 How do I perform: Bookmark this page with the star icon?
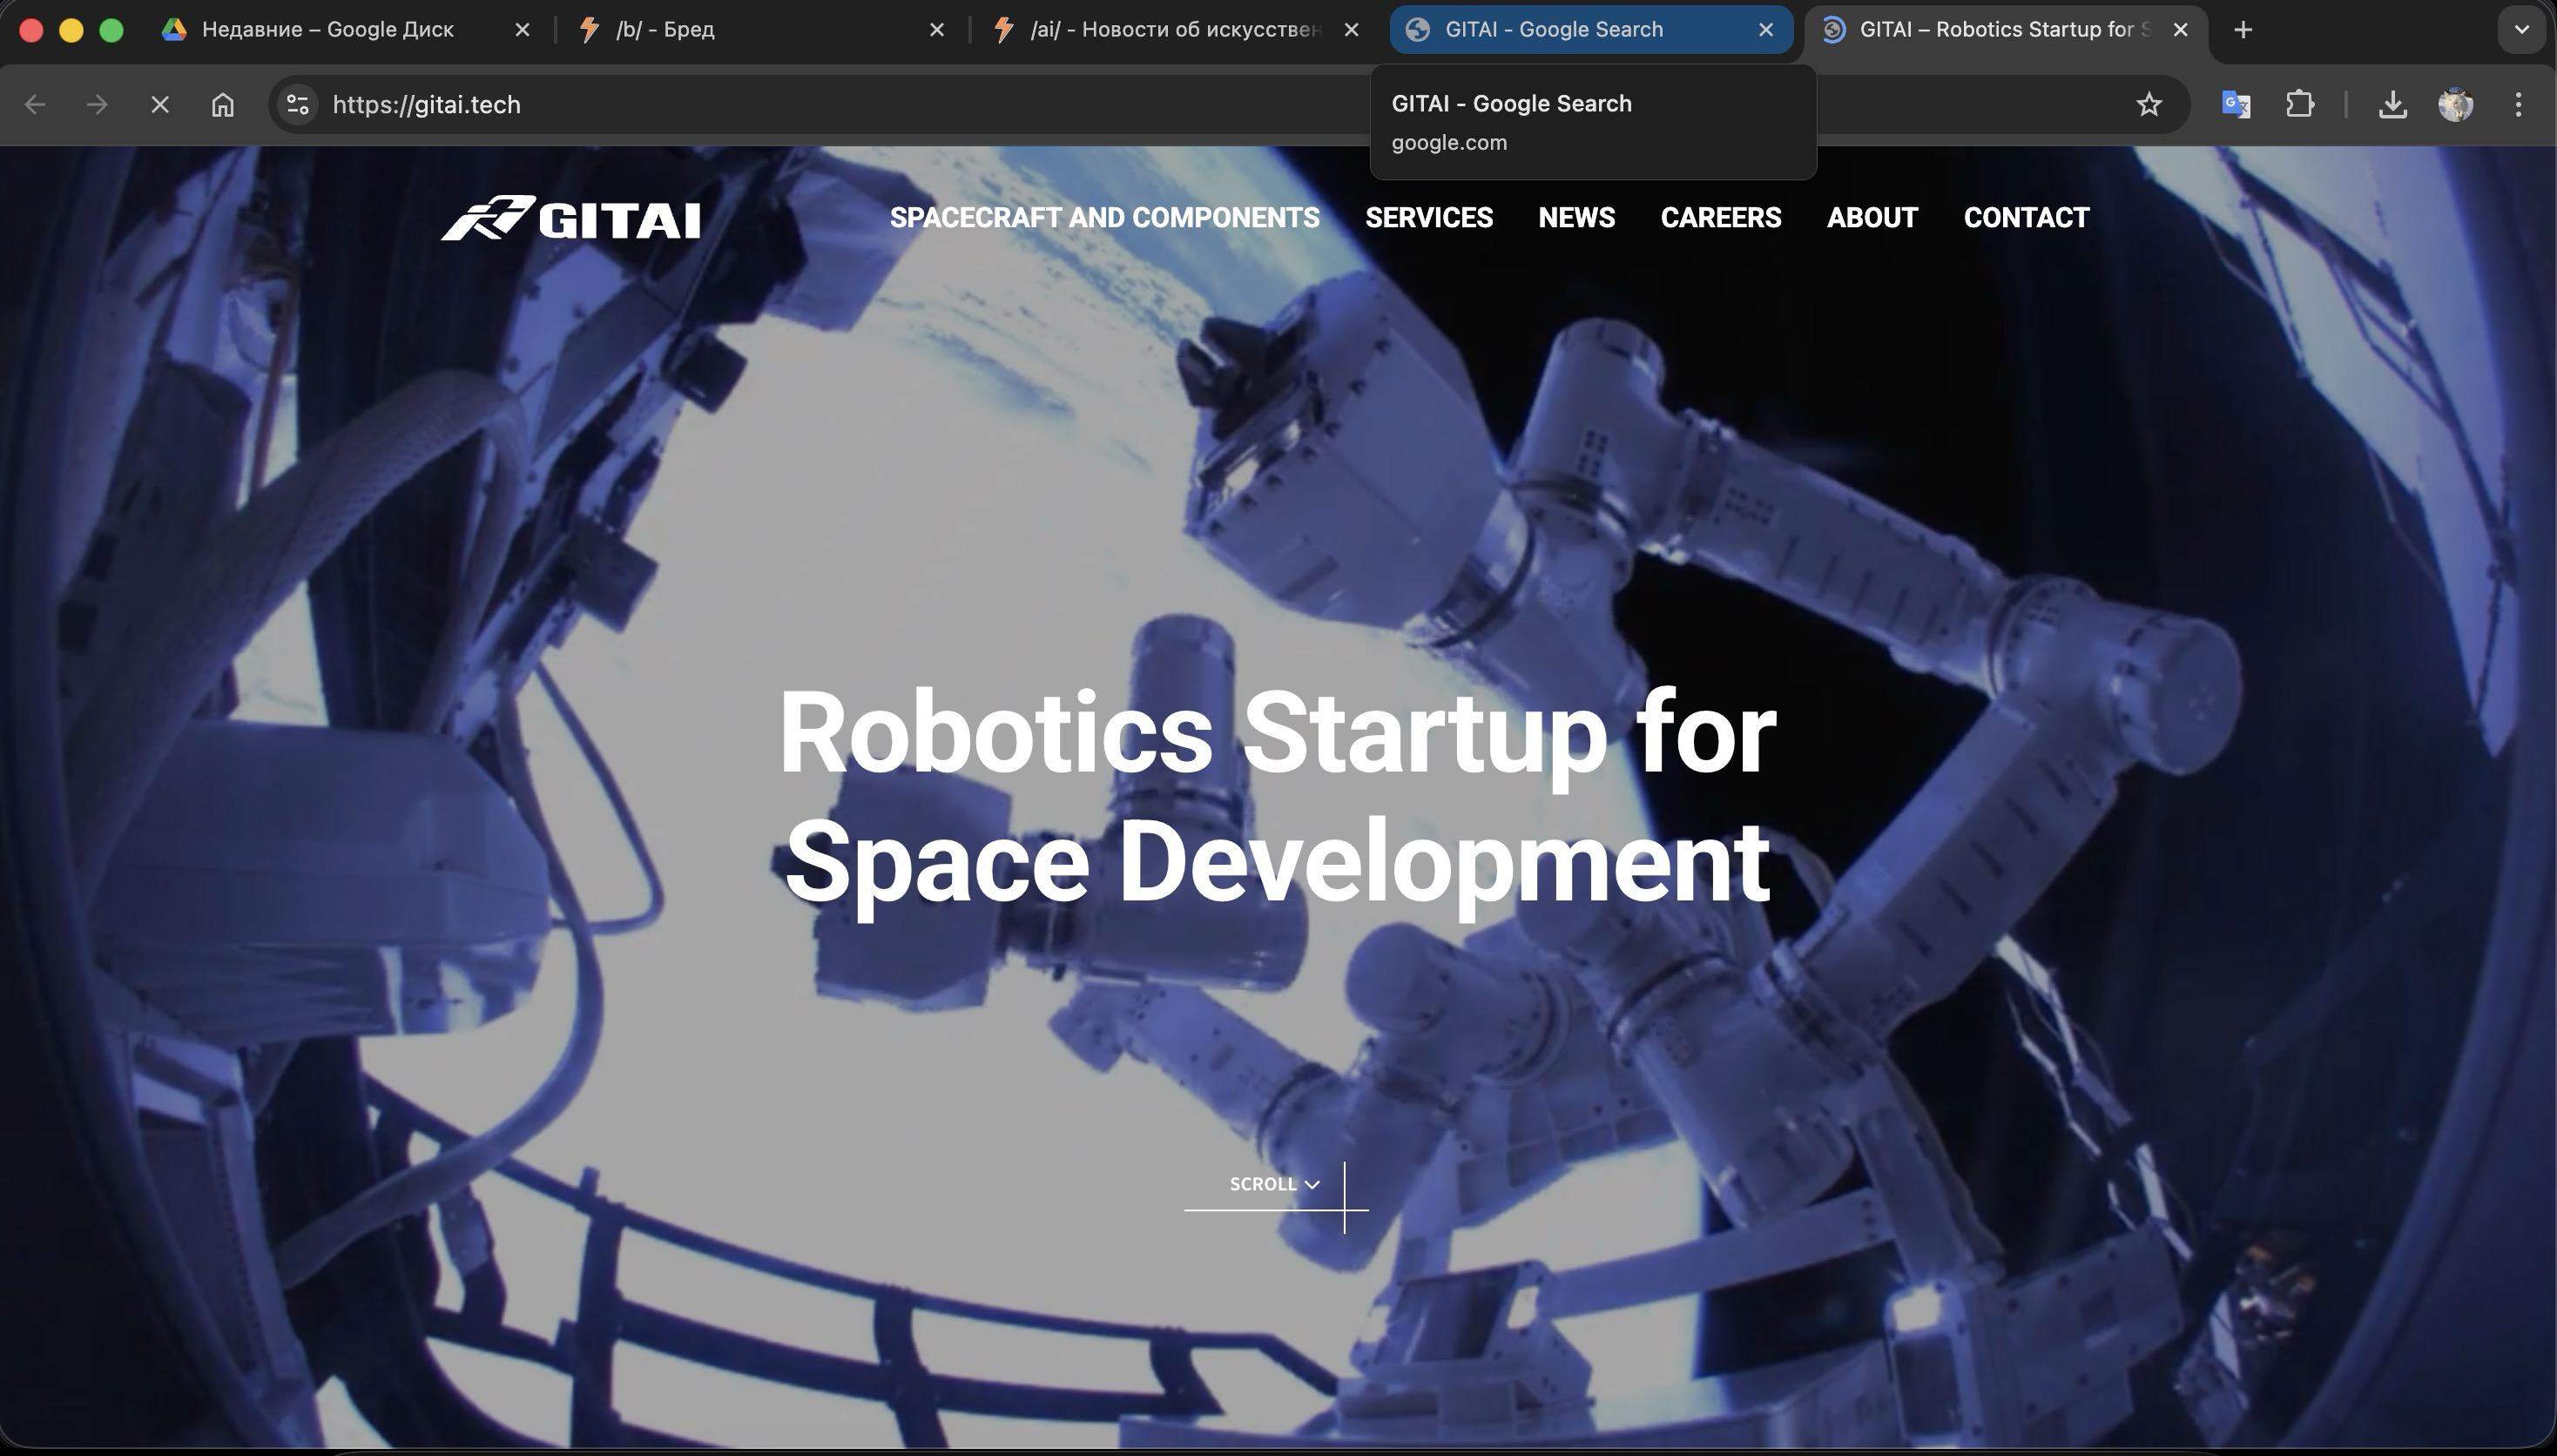pyautogui.click(x=2149, y=104)
